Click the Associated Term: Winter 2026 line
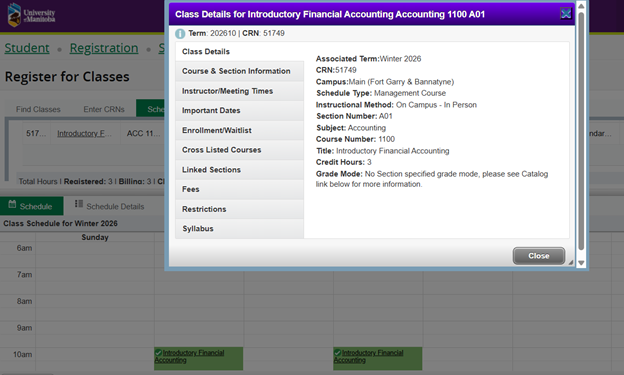624x375 pixels. tap(369, 59)
